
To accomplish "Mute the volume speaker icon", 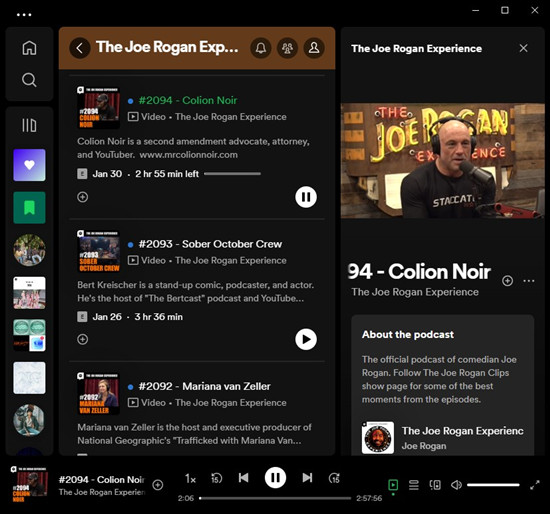I will click(x=456, y=485).
